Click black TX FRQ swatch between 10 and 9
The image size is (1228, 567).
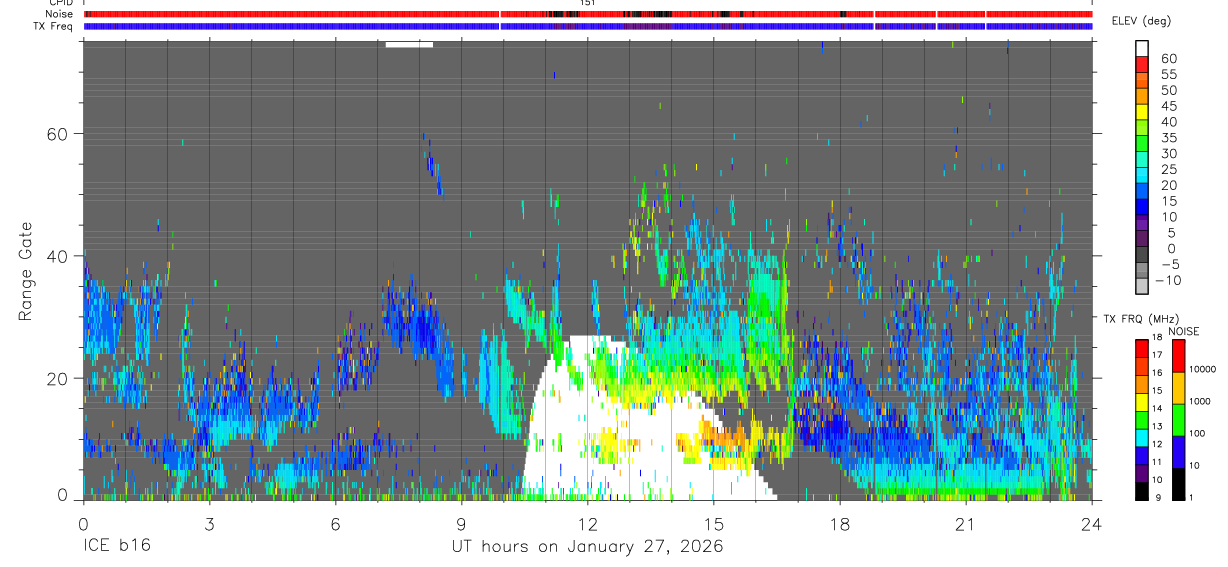click(x=1142, y=489)
